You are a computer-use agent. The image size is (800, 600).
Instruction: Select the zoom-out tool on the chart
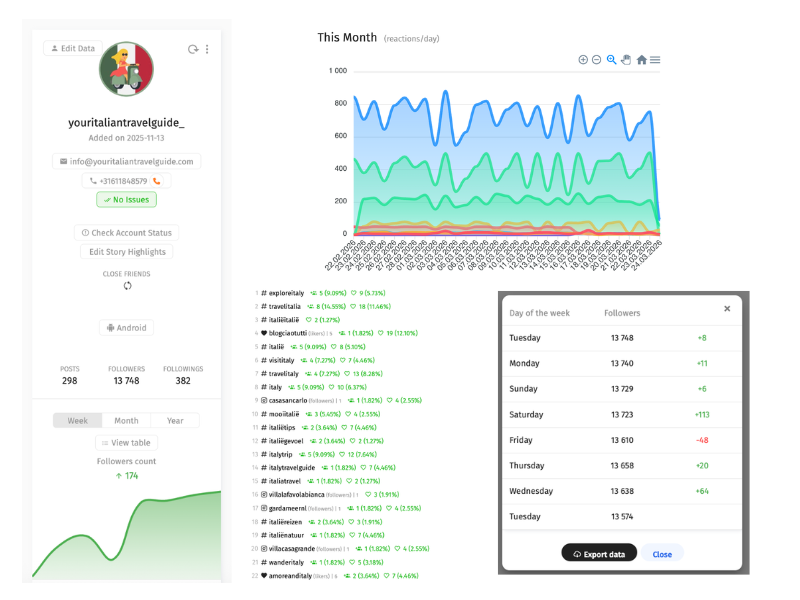click(597, 60)
